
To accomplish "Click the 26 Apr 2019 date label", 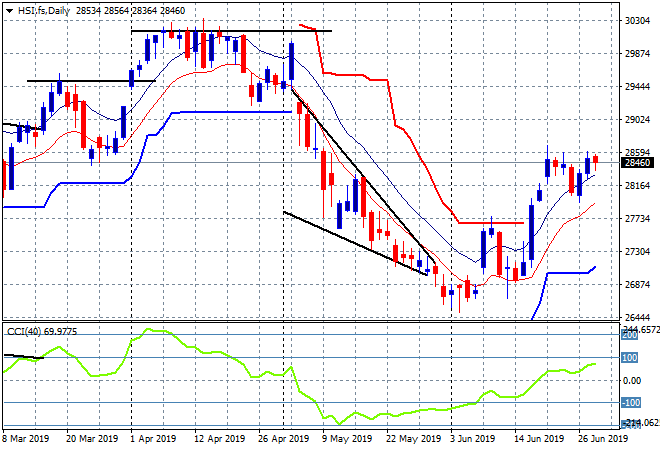I will (284, 439).
